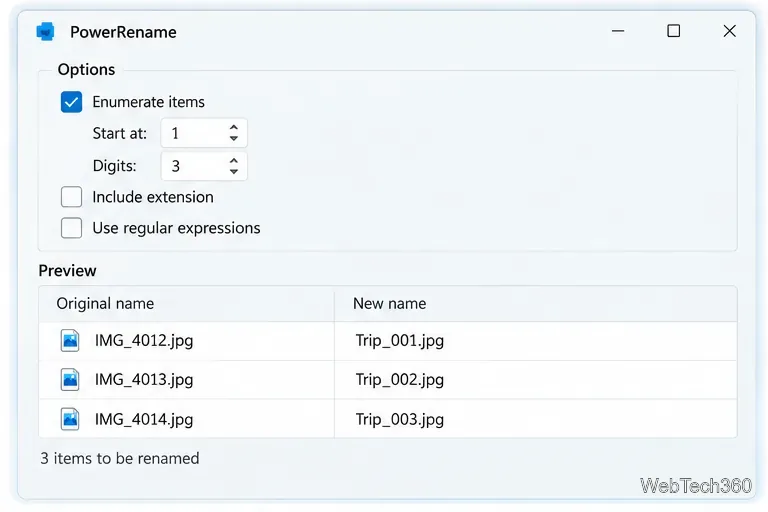Viewport: 768px width, 512px height.
Task: Click the new name Trip_002.jpg
Action: coord(400,380)
